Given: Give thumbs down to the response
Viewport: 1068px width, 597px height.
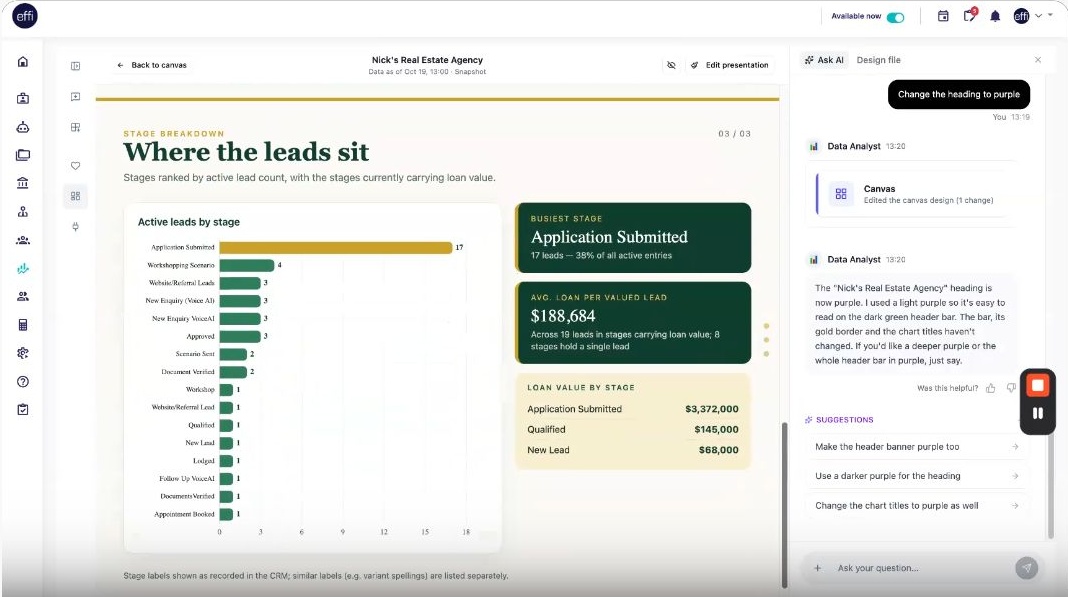Looking at the screenshot, I should [1011, 388].
